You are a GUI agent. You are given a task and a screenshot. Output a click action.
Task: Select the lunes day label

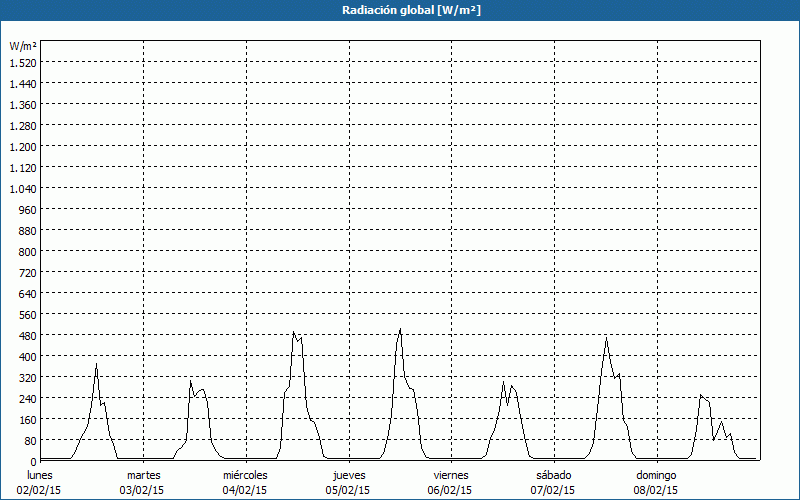pos(40,475)
